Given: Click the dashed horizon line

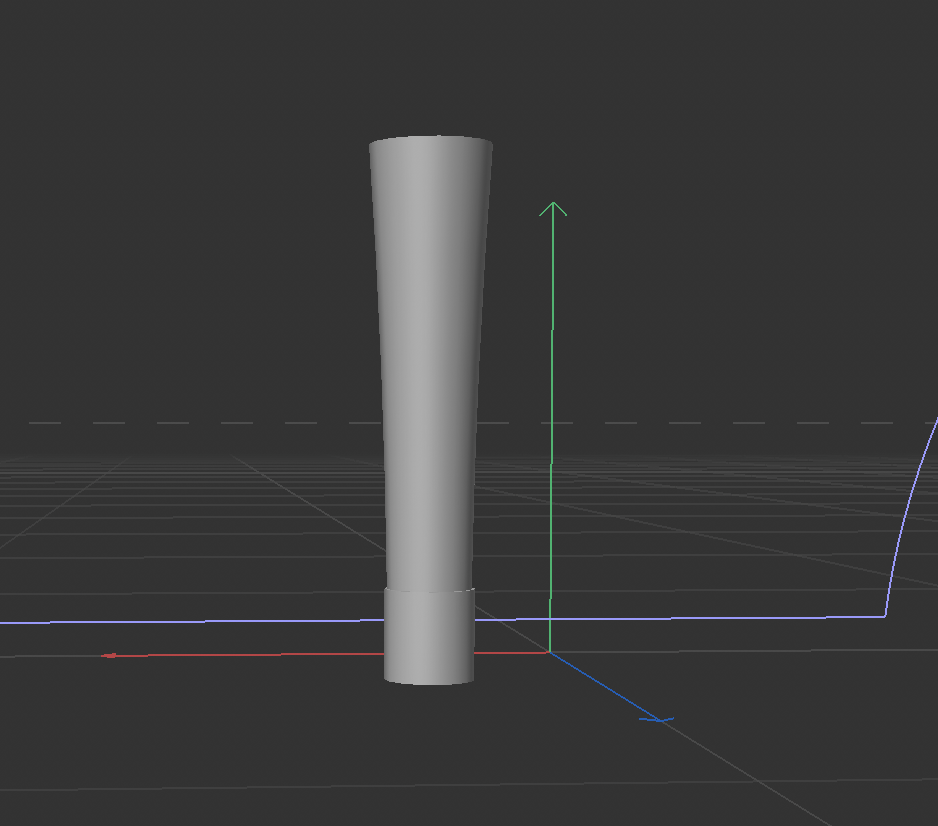Looking at the screenshot, I should click(x=200, y=423).
